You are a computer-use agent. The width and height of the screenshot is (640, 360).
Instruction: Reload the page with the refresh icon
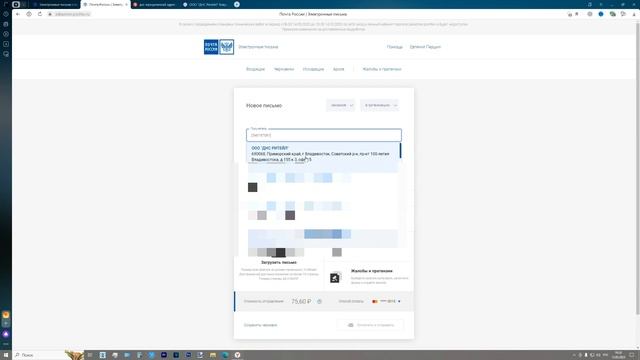(40, 14)
